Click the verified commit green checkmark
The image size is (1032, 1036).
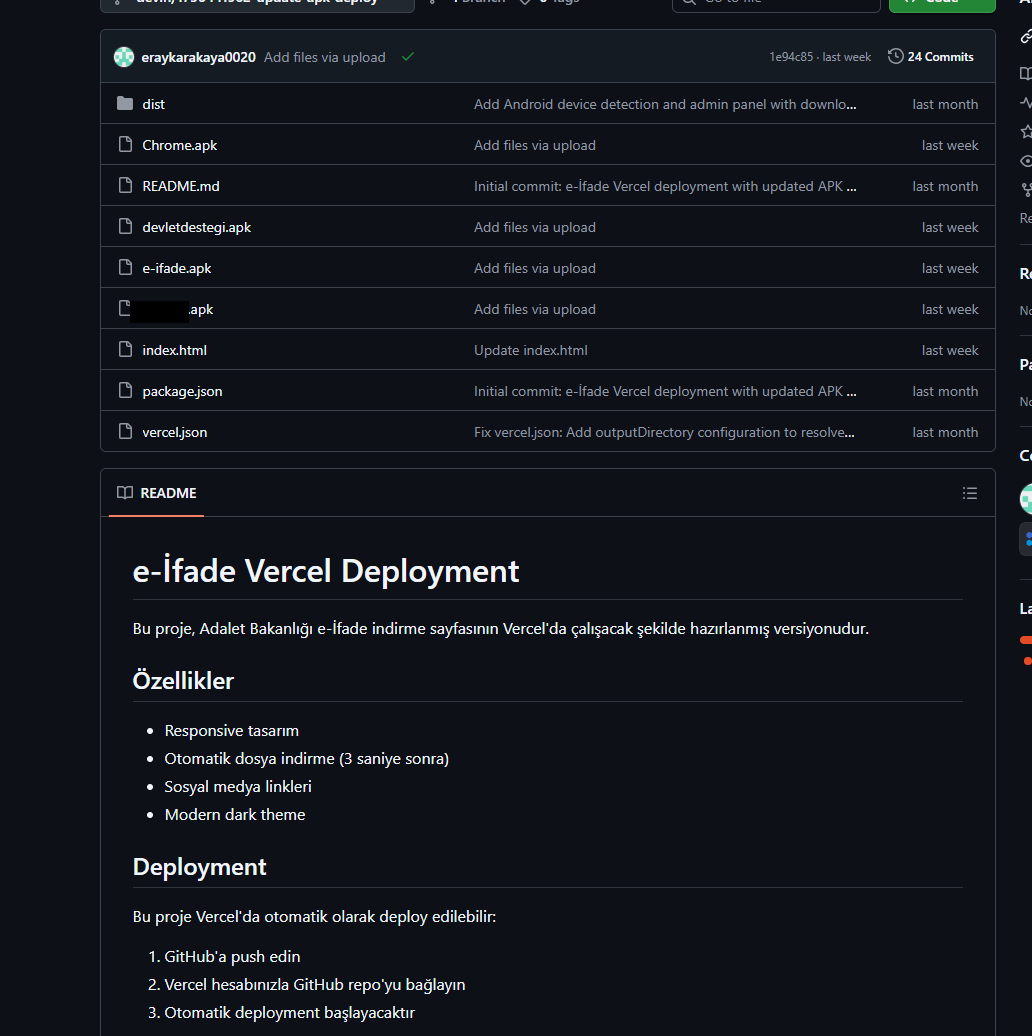pos(407,57)
